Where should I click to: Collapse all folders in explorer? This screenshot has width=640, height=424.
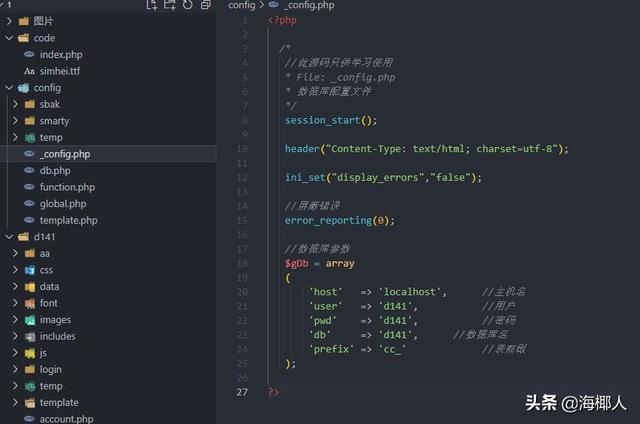(206, 5)
